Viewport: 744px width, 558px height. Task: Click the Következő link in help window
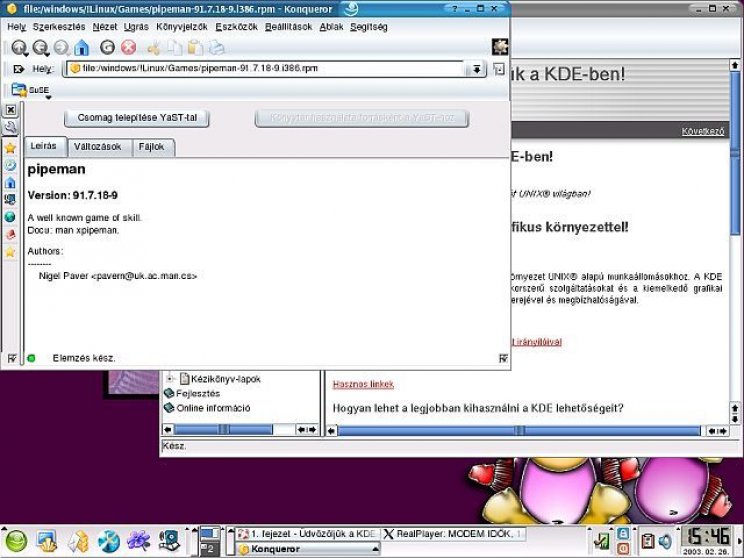[703, 131]
